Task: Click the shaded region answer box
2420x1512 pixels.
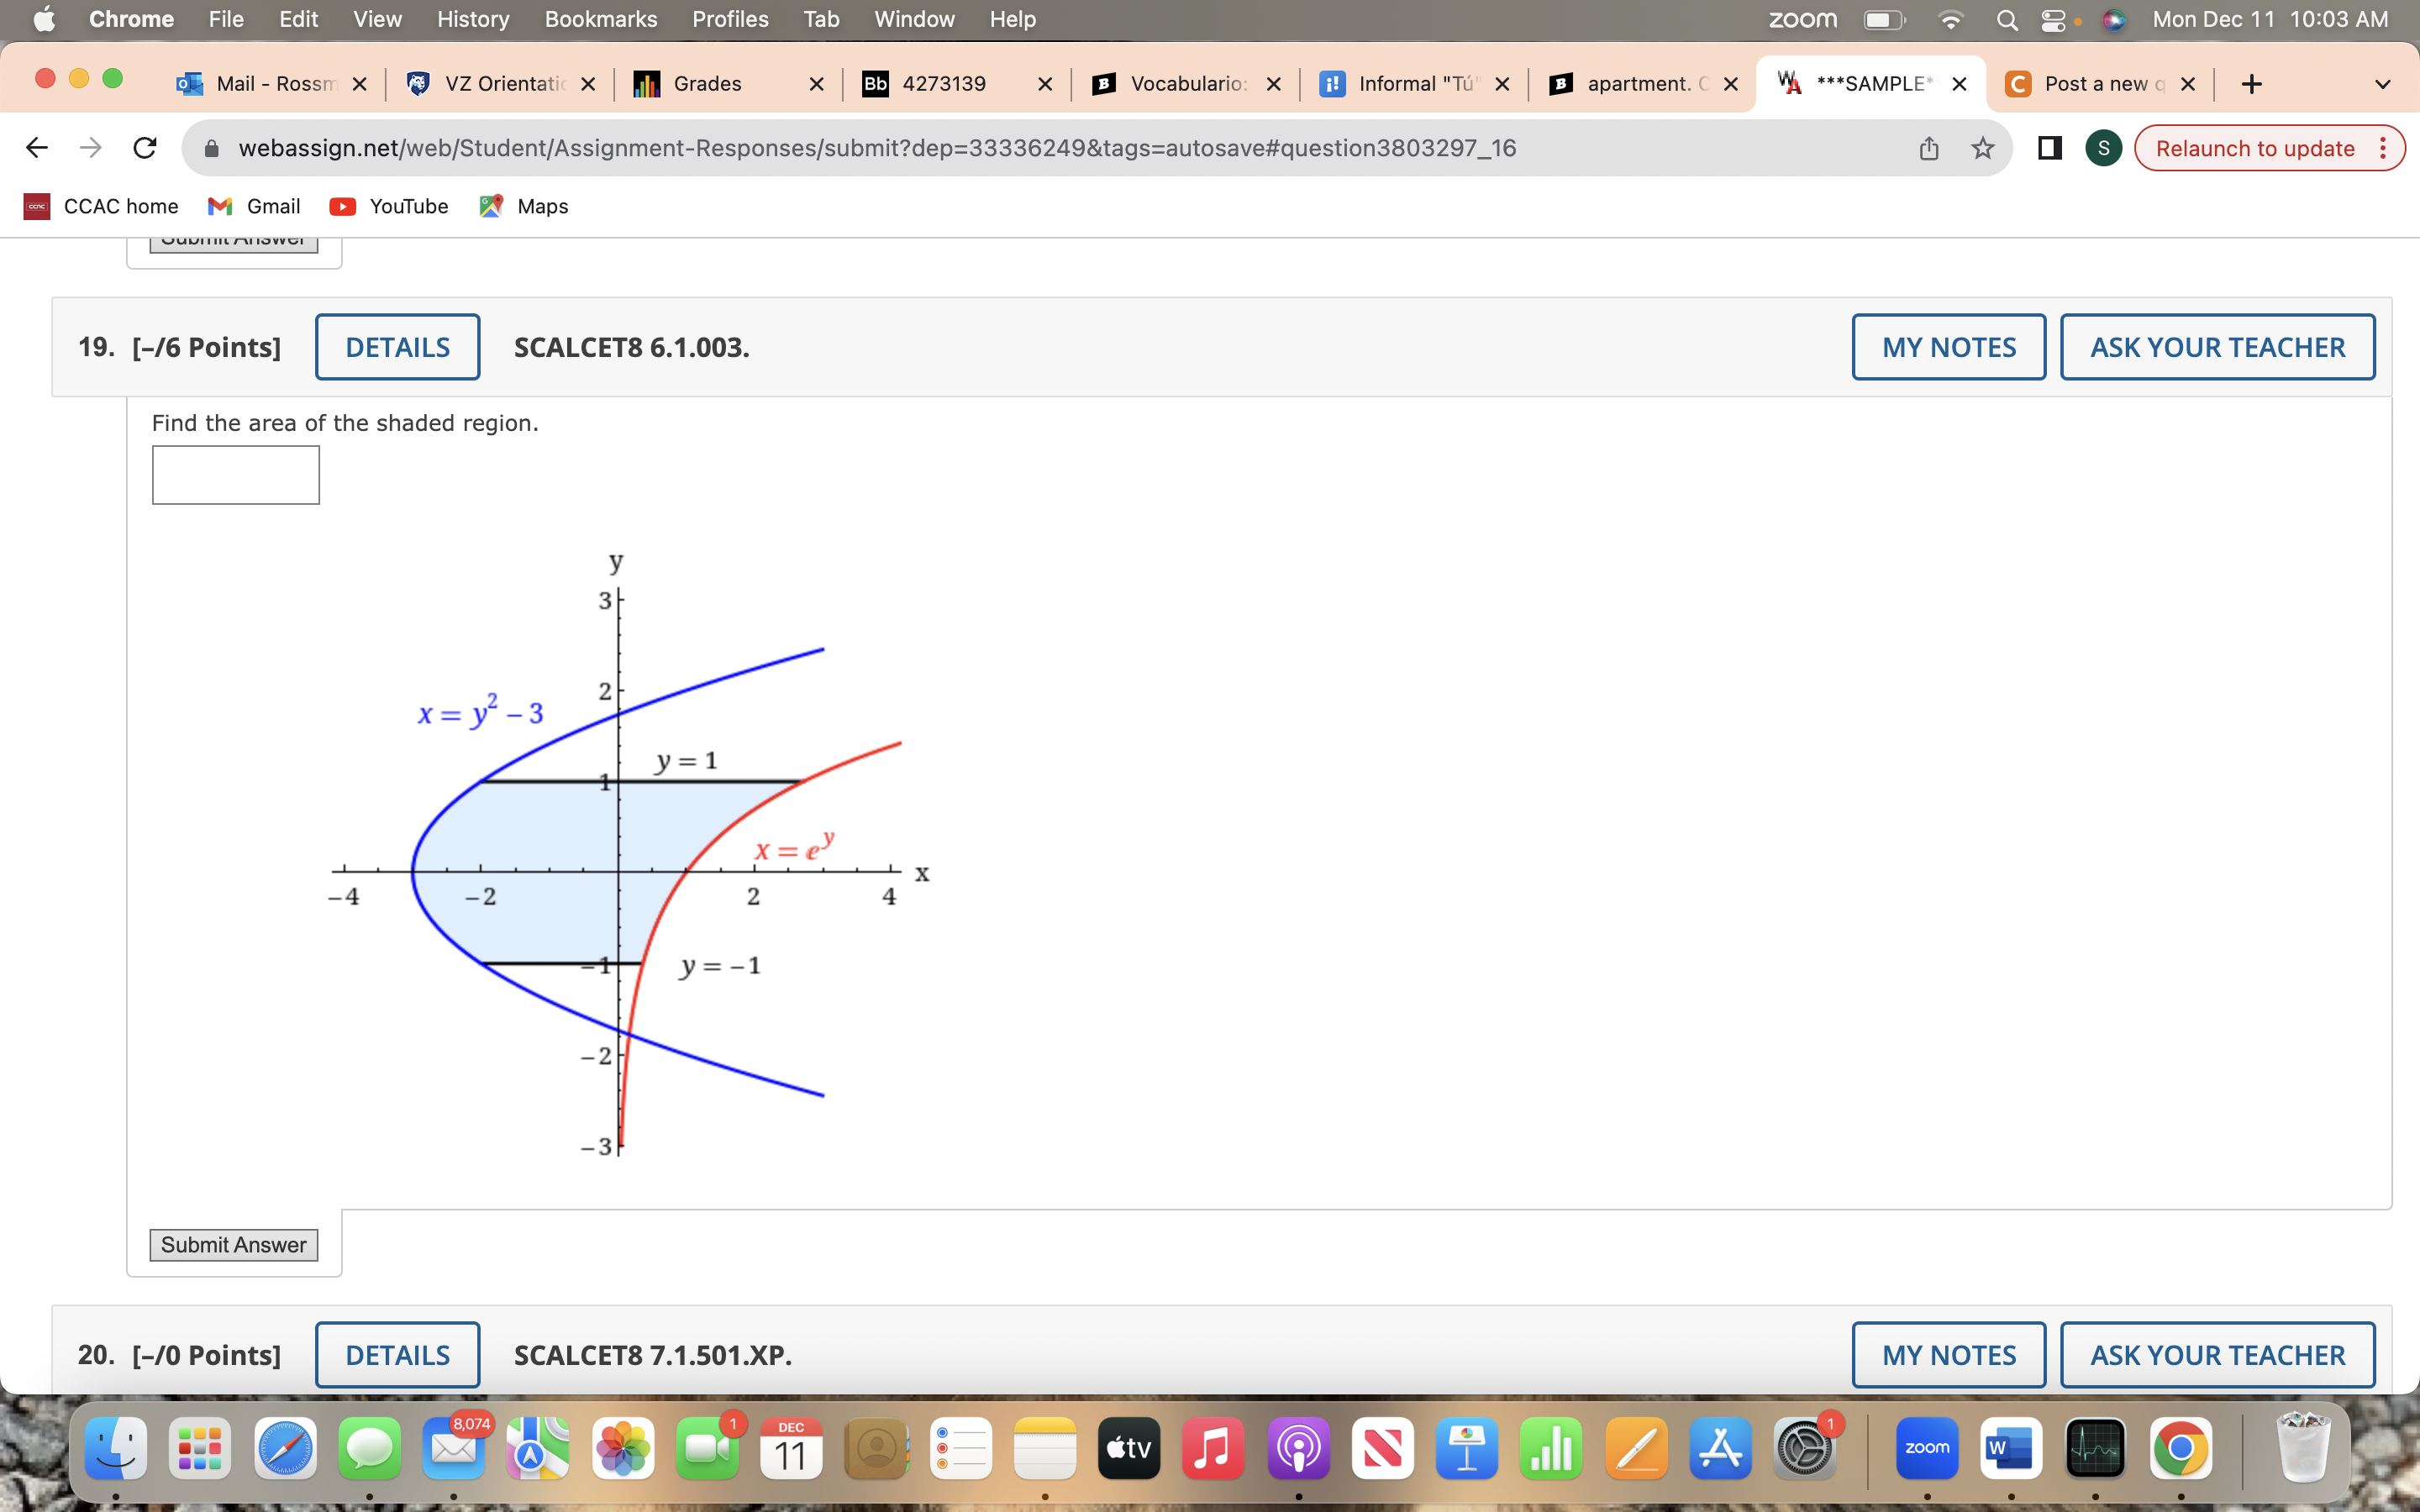Action: coord(235,474)
